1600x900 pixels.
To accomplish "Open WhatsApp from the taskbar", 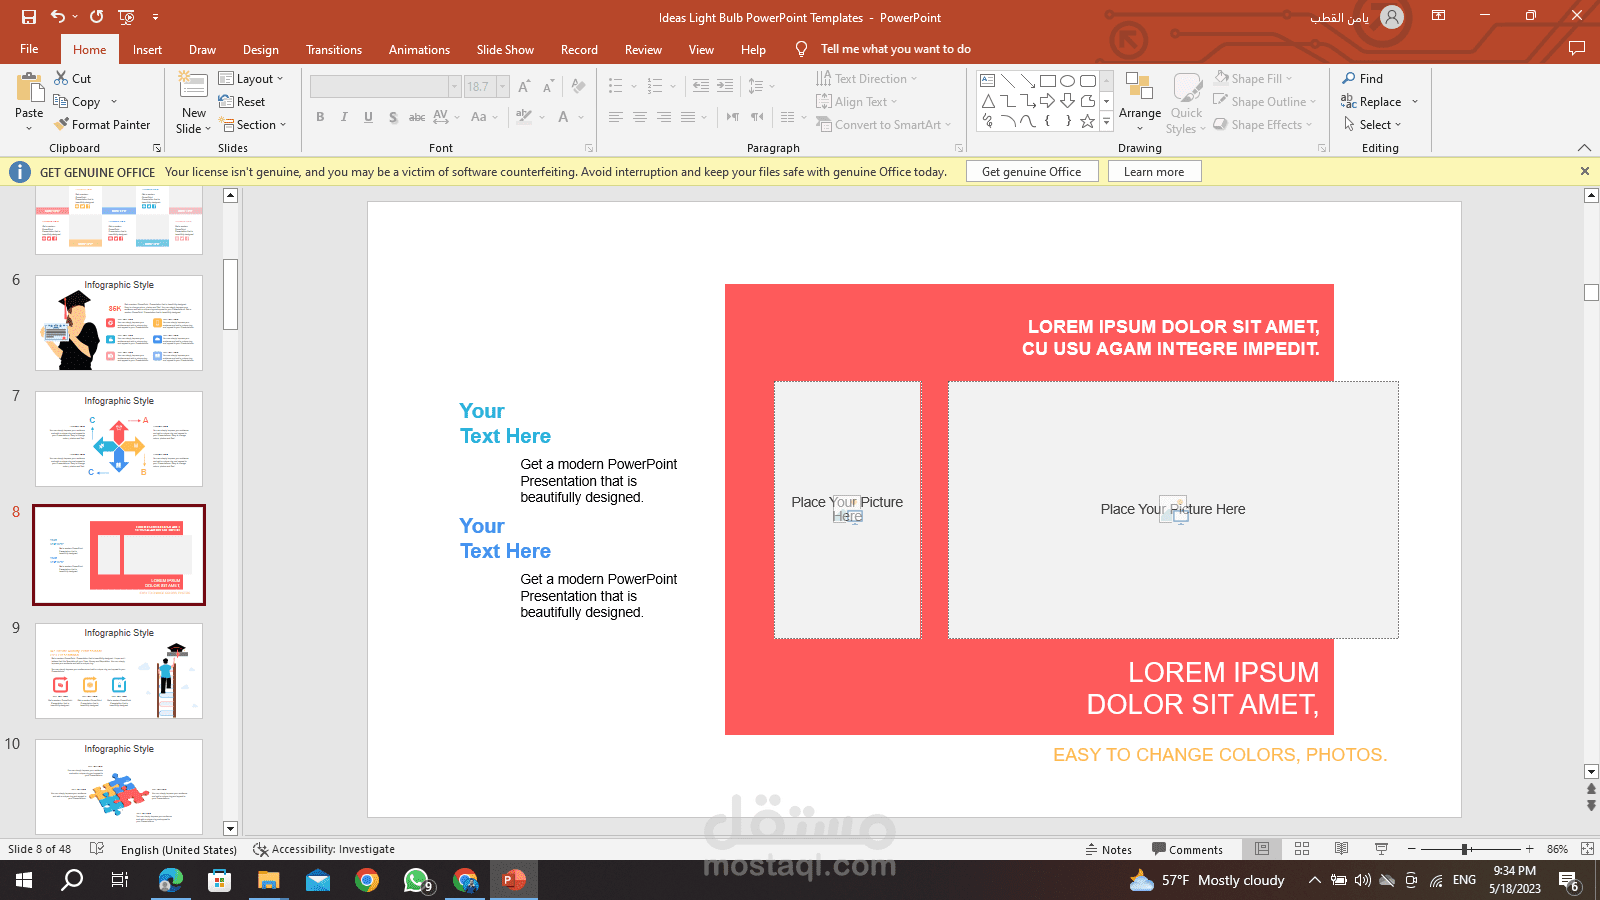I will point(416,880).
